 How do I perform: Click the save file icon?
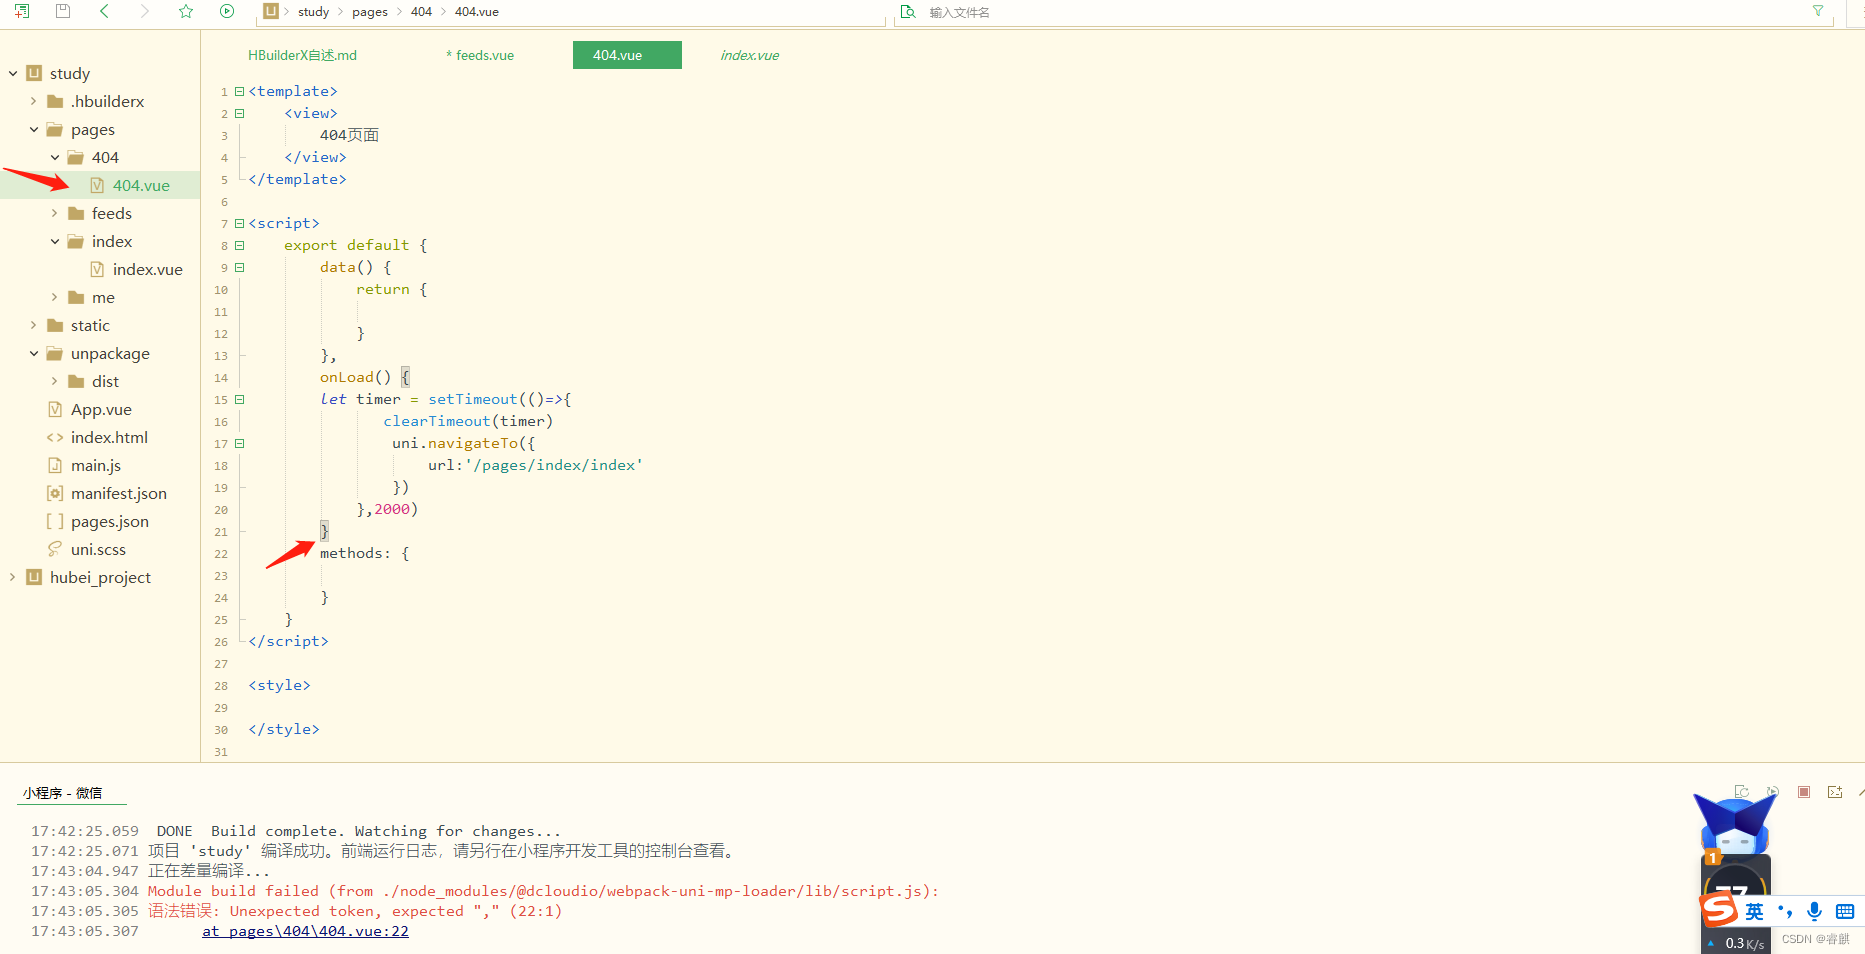pyautogui.click(x=63, y=11)
